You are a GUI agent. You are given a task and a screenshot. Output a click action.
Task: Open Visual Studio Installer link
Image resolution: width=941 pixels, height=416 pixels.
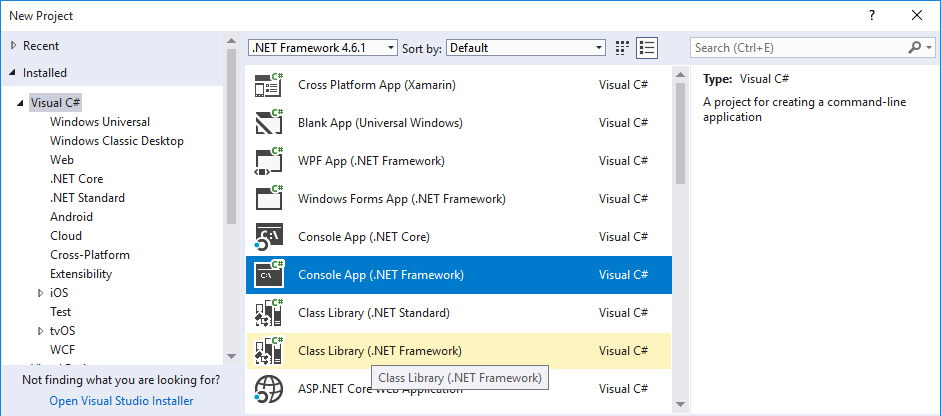coord(121,401)
